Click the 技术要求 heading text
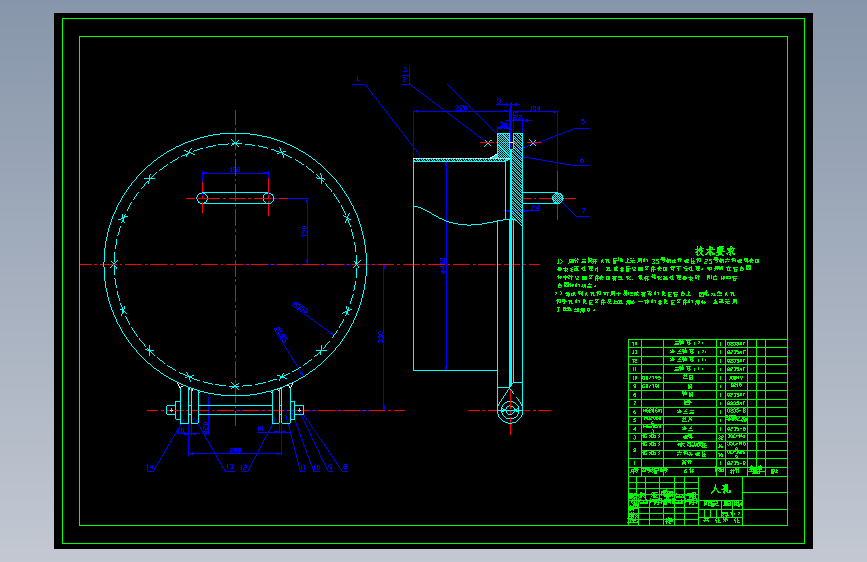 pos(715,251)
